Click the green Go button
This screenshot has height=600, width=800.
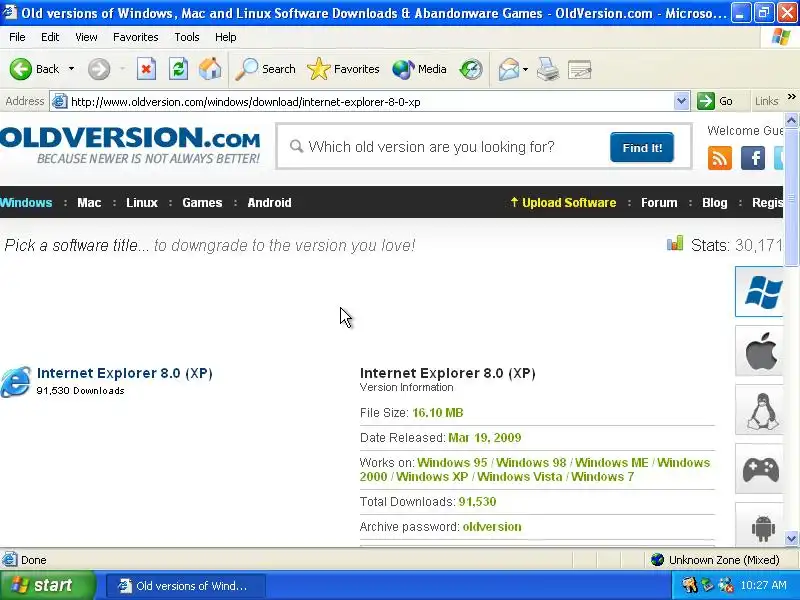click(716, 101)
